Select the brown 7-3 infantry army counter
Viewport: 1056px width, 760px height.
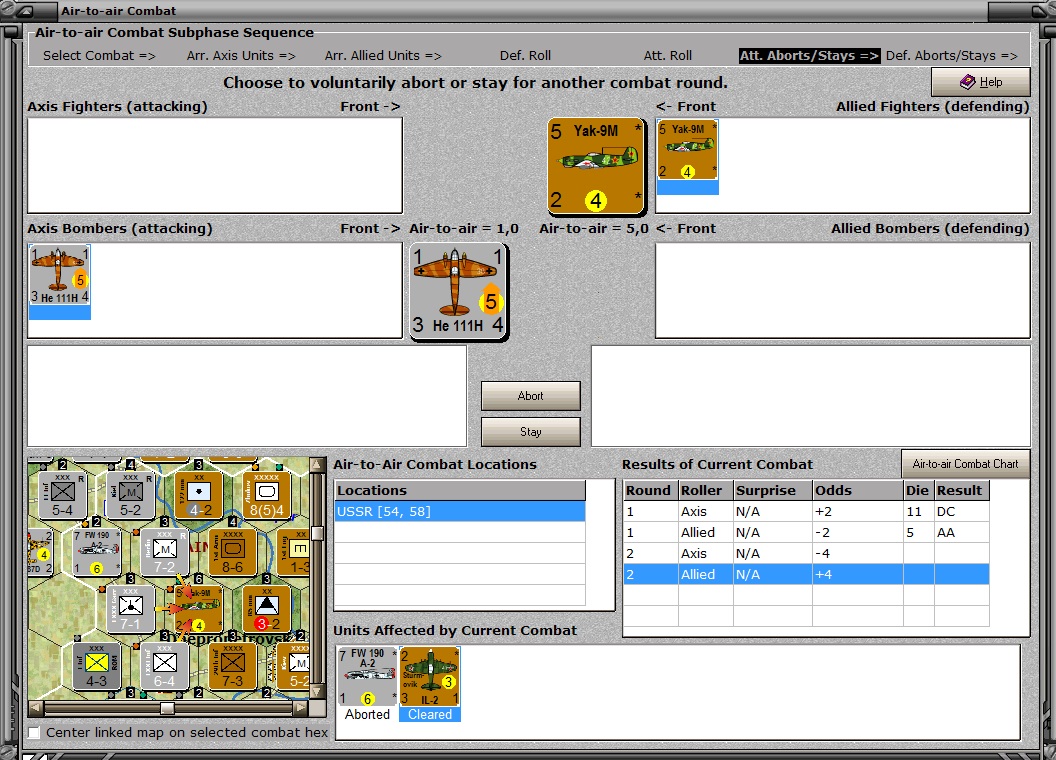click(232, 666)
